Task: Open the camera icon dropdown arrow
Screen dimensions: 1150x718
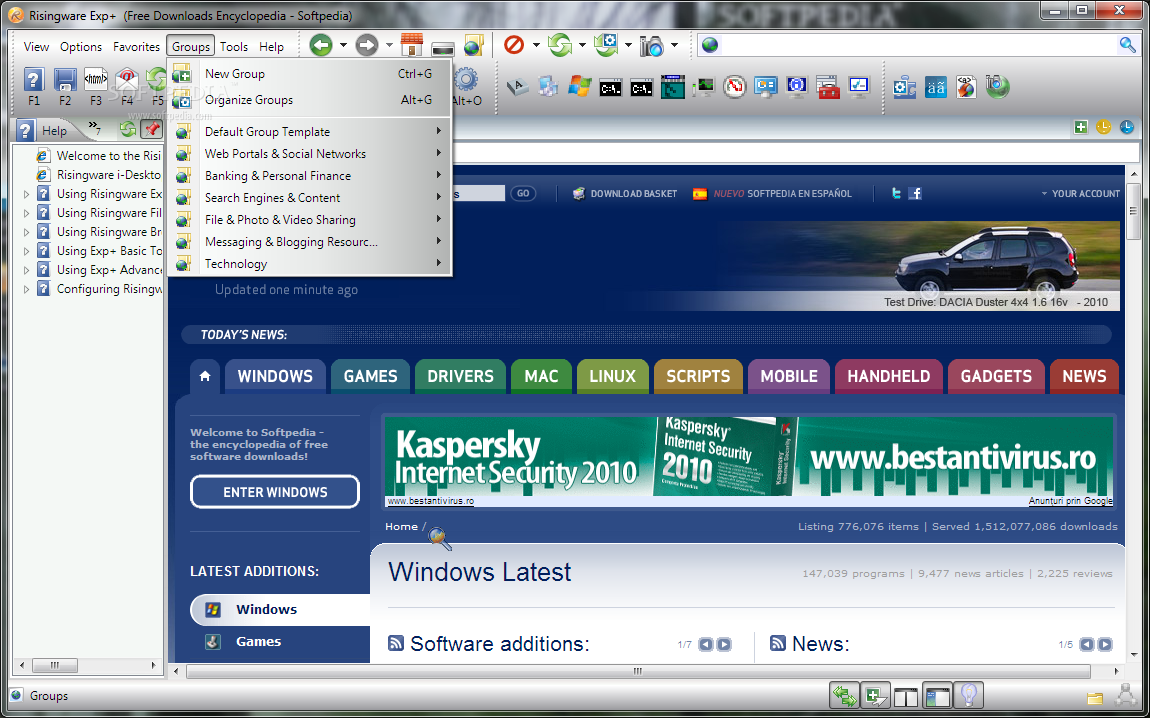Action: (x=674, y=45)
